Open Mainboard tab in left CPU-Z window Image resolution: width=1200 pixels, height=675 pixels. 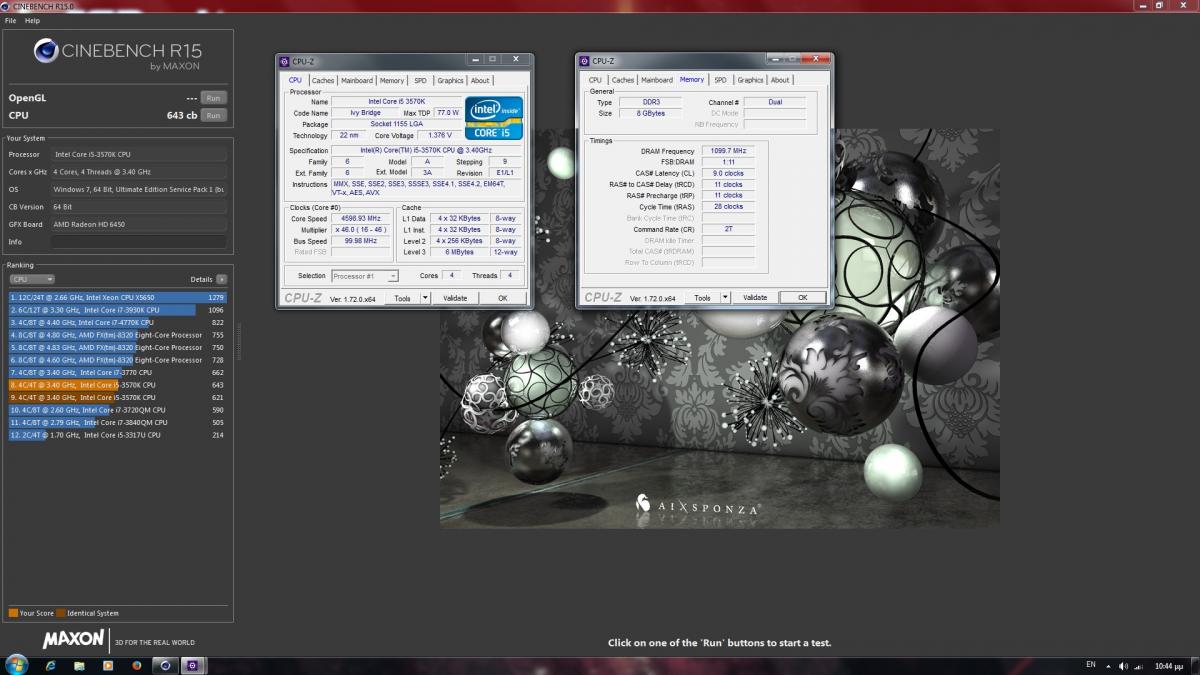tap(357, 80)
